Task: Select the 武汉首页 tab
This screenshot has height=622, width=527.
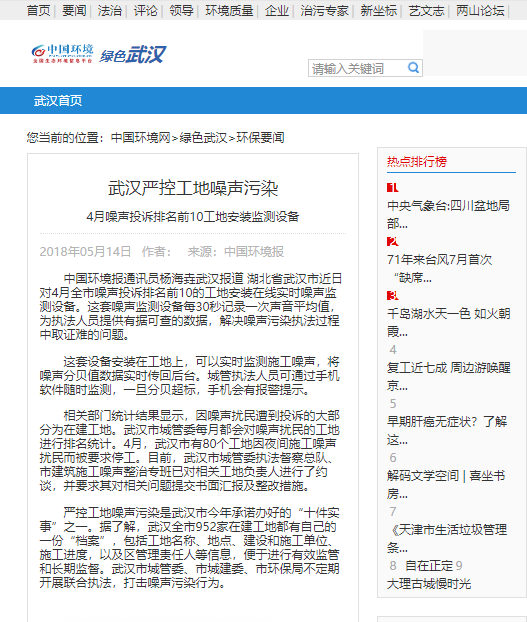Action: click(58, 101)
